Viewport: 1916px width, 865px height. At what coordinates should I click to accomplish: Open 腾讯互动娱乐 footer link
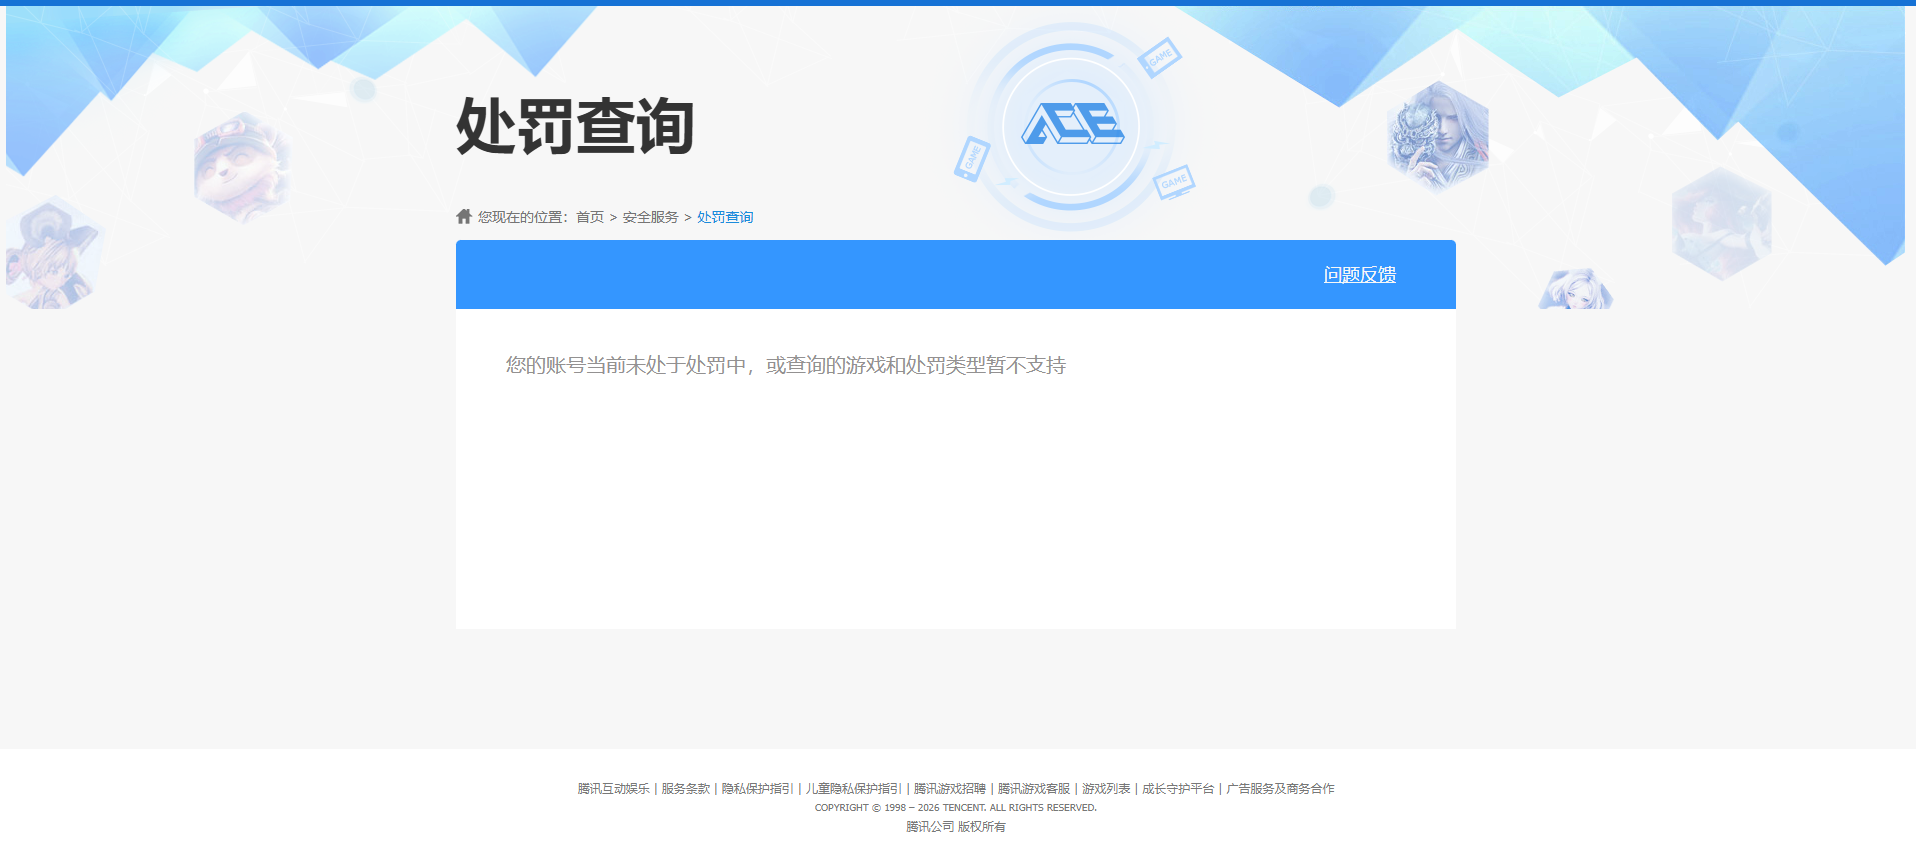tap(613, 789)
